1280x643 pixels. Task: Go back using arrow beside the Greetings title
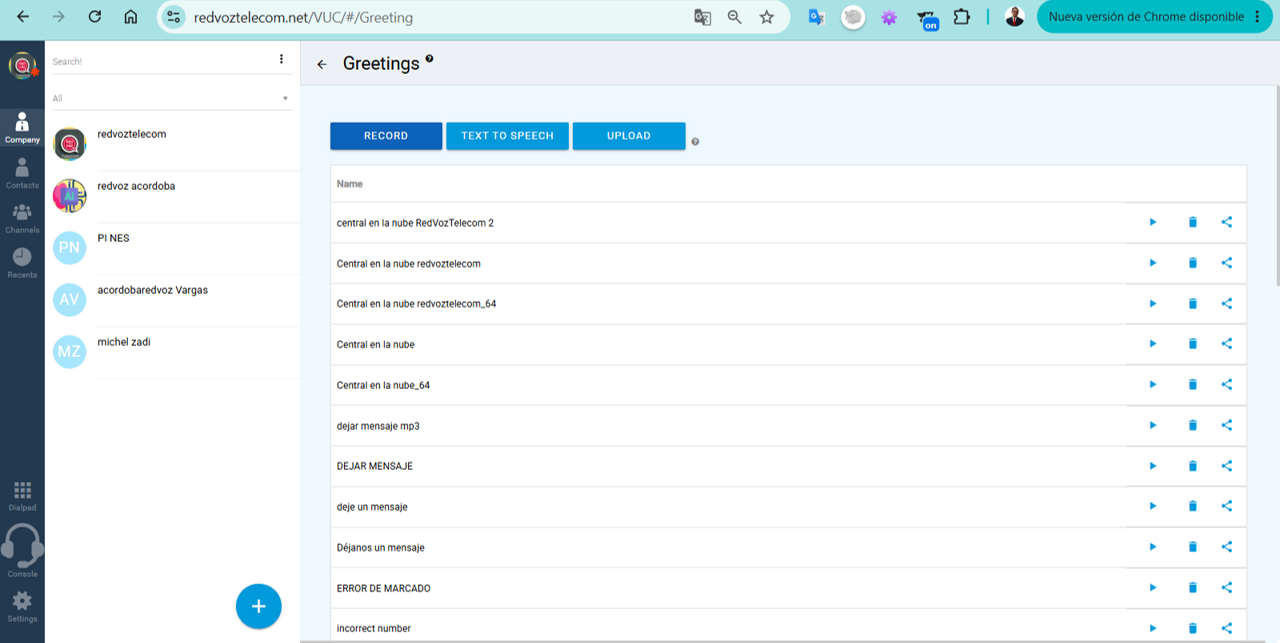pyautogui.click(x=322, y=64)
